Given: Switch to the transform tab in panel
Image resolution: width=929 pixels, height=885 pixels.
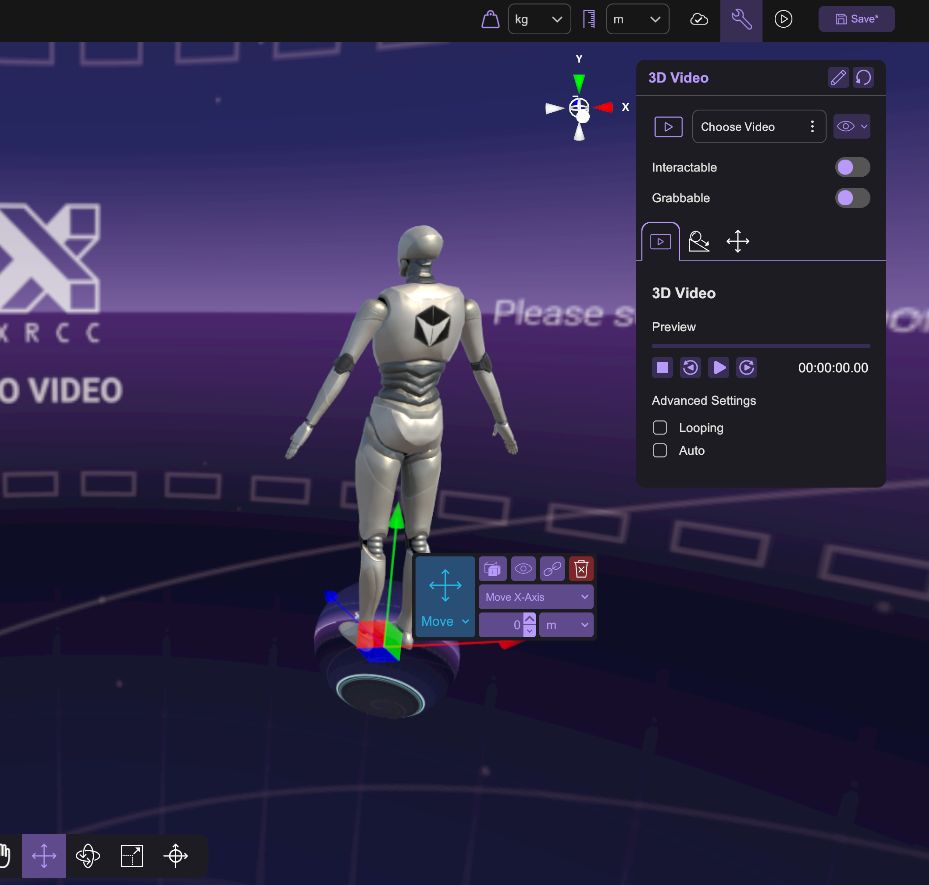Looking at the screenshot, I should click(x=738, y=241).
